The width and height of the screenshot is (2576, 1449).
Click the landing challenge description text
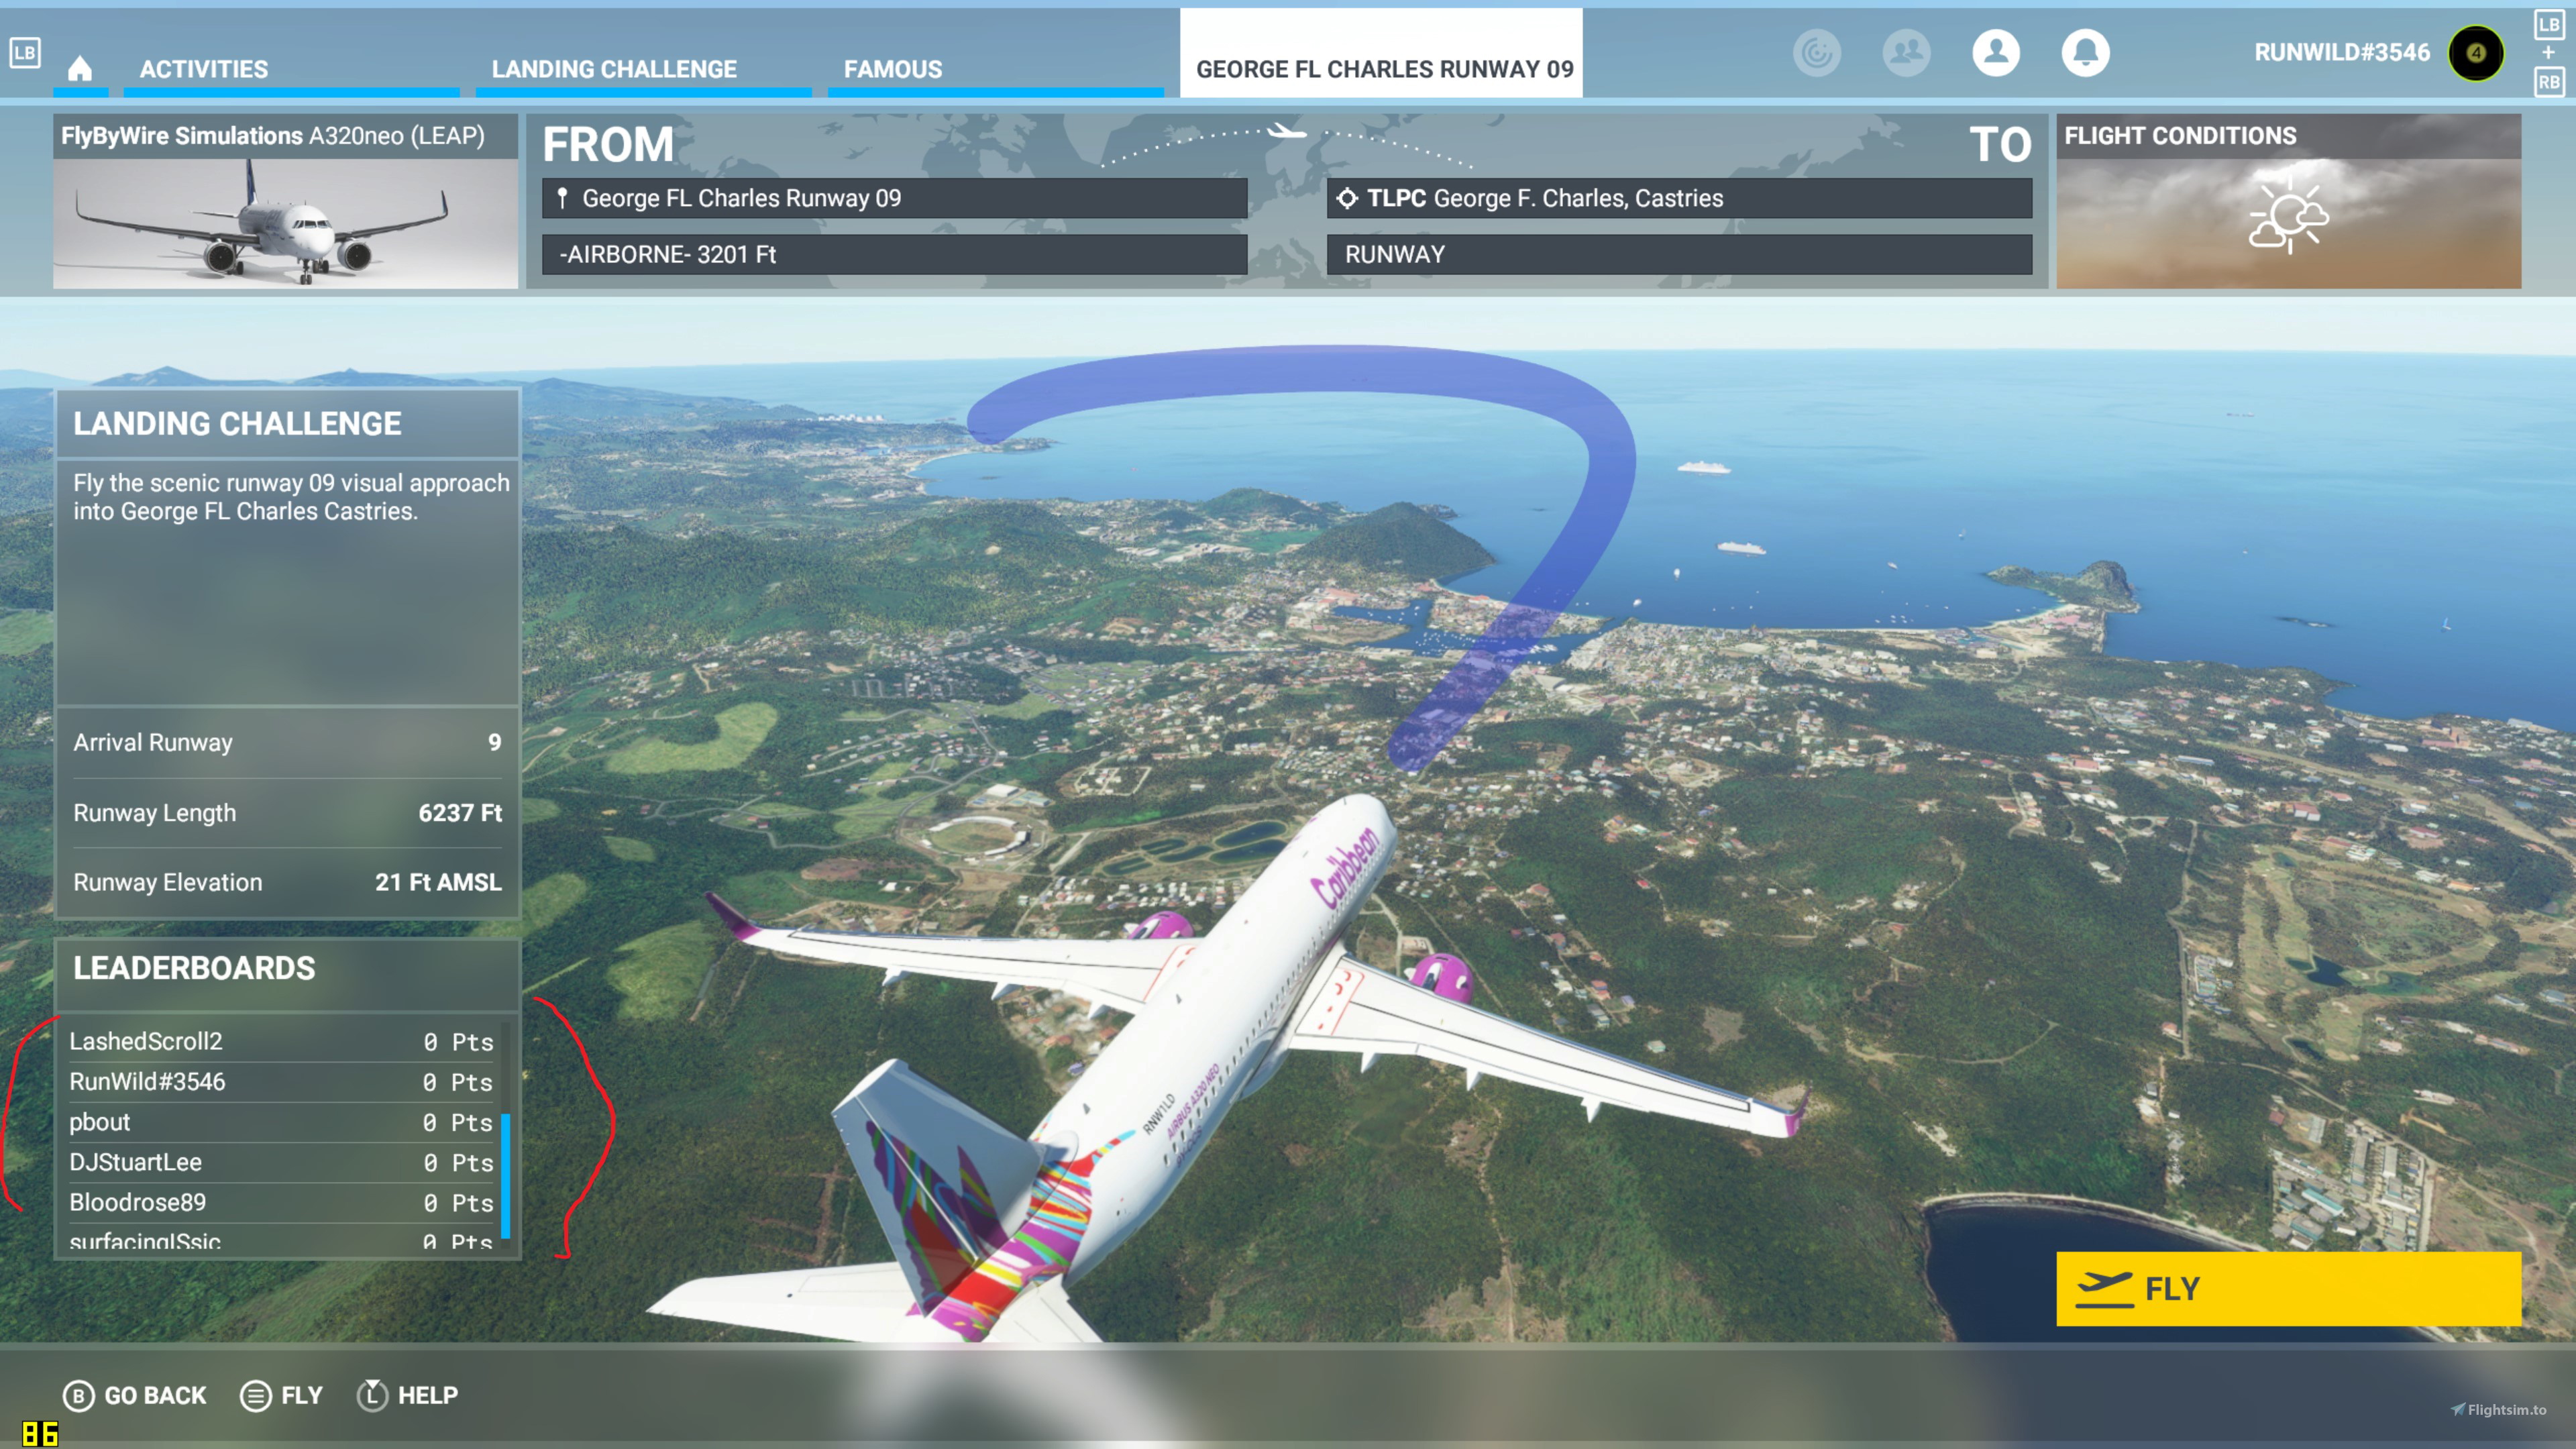click(291, 497)
